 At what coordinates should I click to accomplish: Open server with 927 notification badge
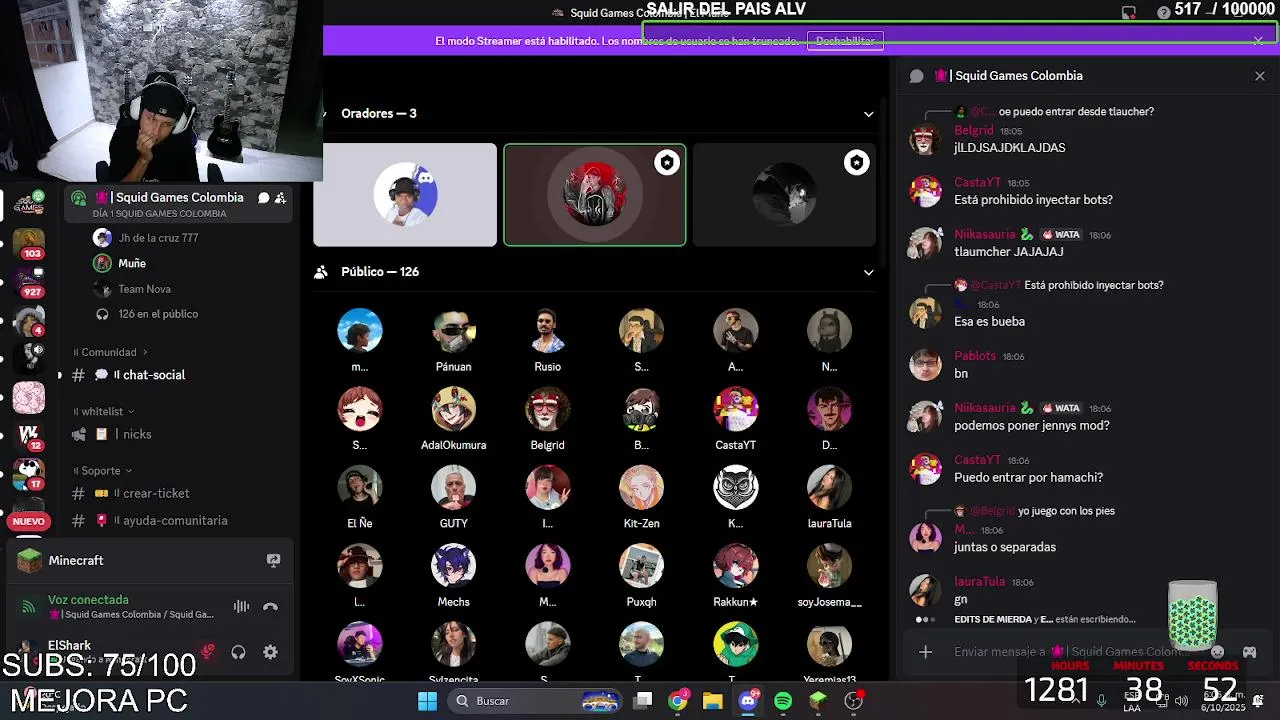pyautogui.click(x=29, y=282)
